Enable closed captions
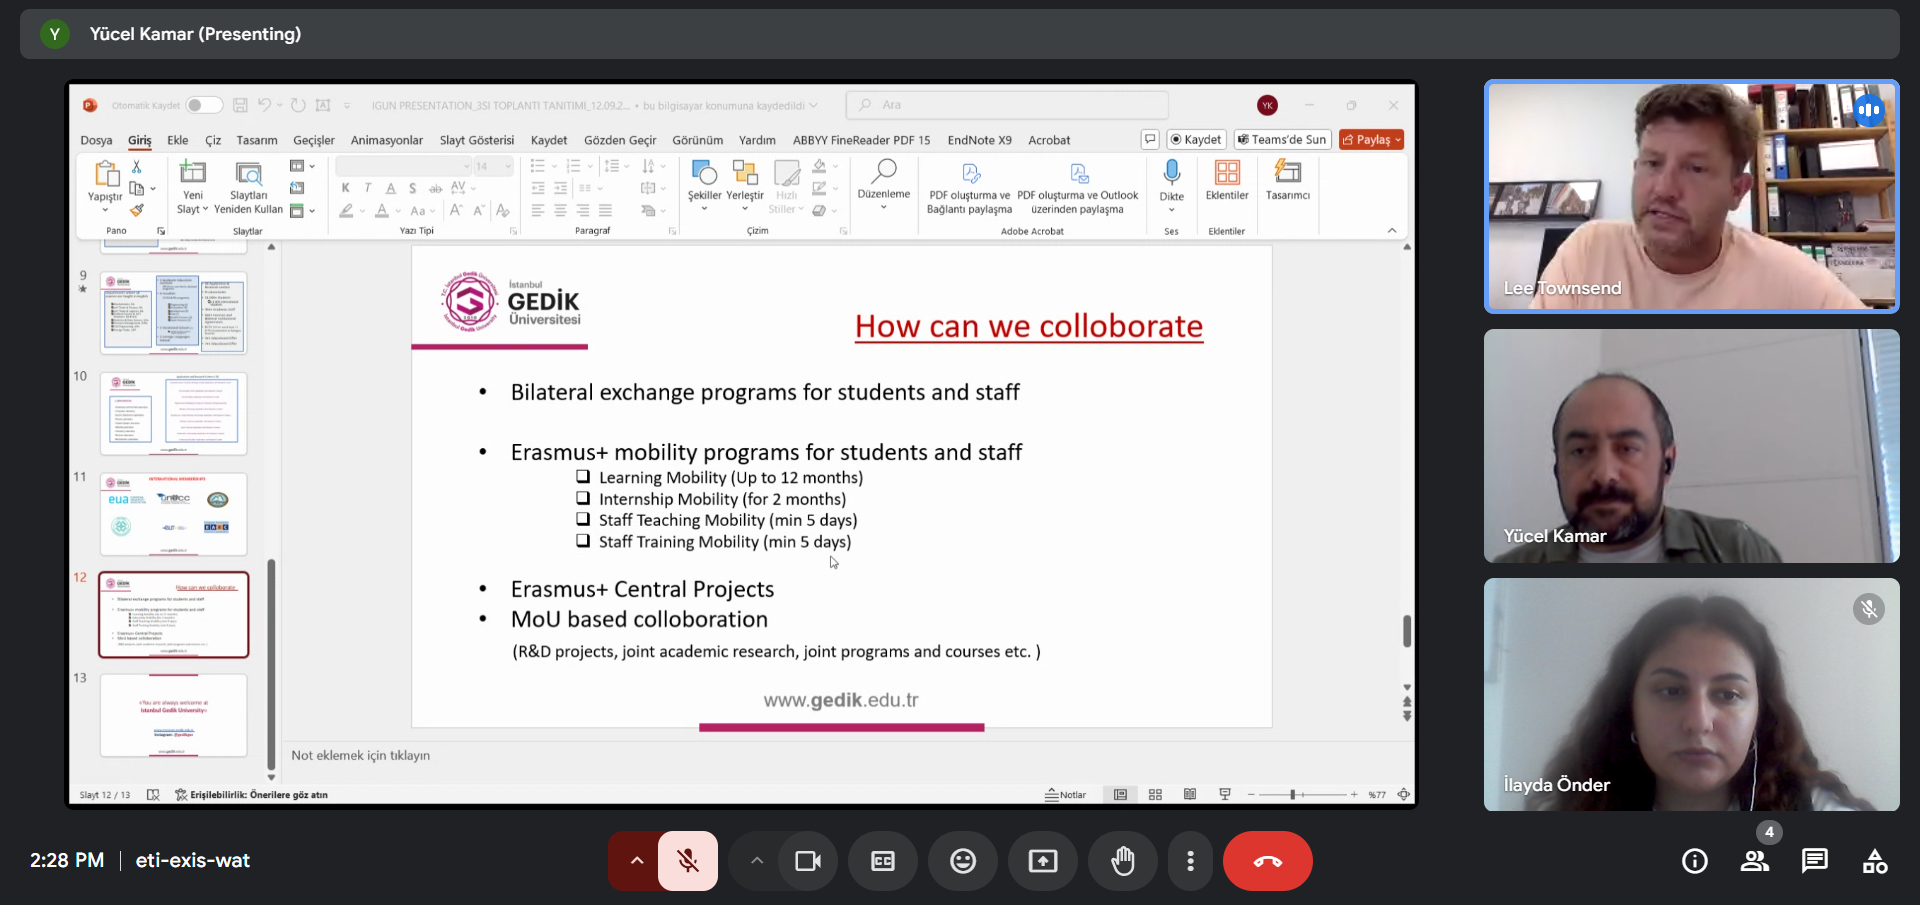The height and width of the screenshot is (905, 1920). (x=883, y=861)
